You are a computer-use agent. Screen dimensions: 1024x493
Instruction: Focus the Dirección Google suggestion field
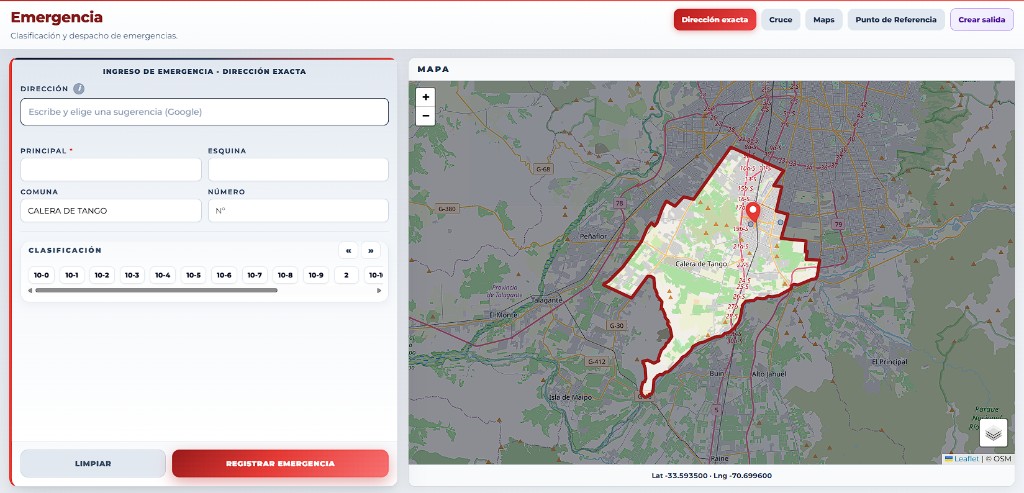pos(204,112)
